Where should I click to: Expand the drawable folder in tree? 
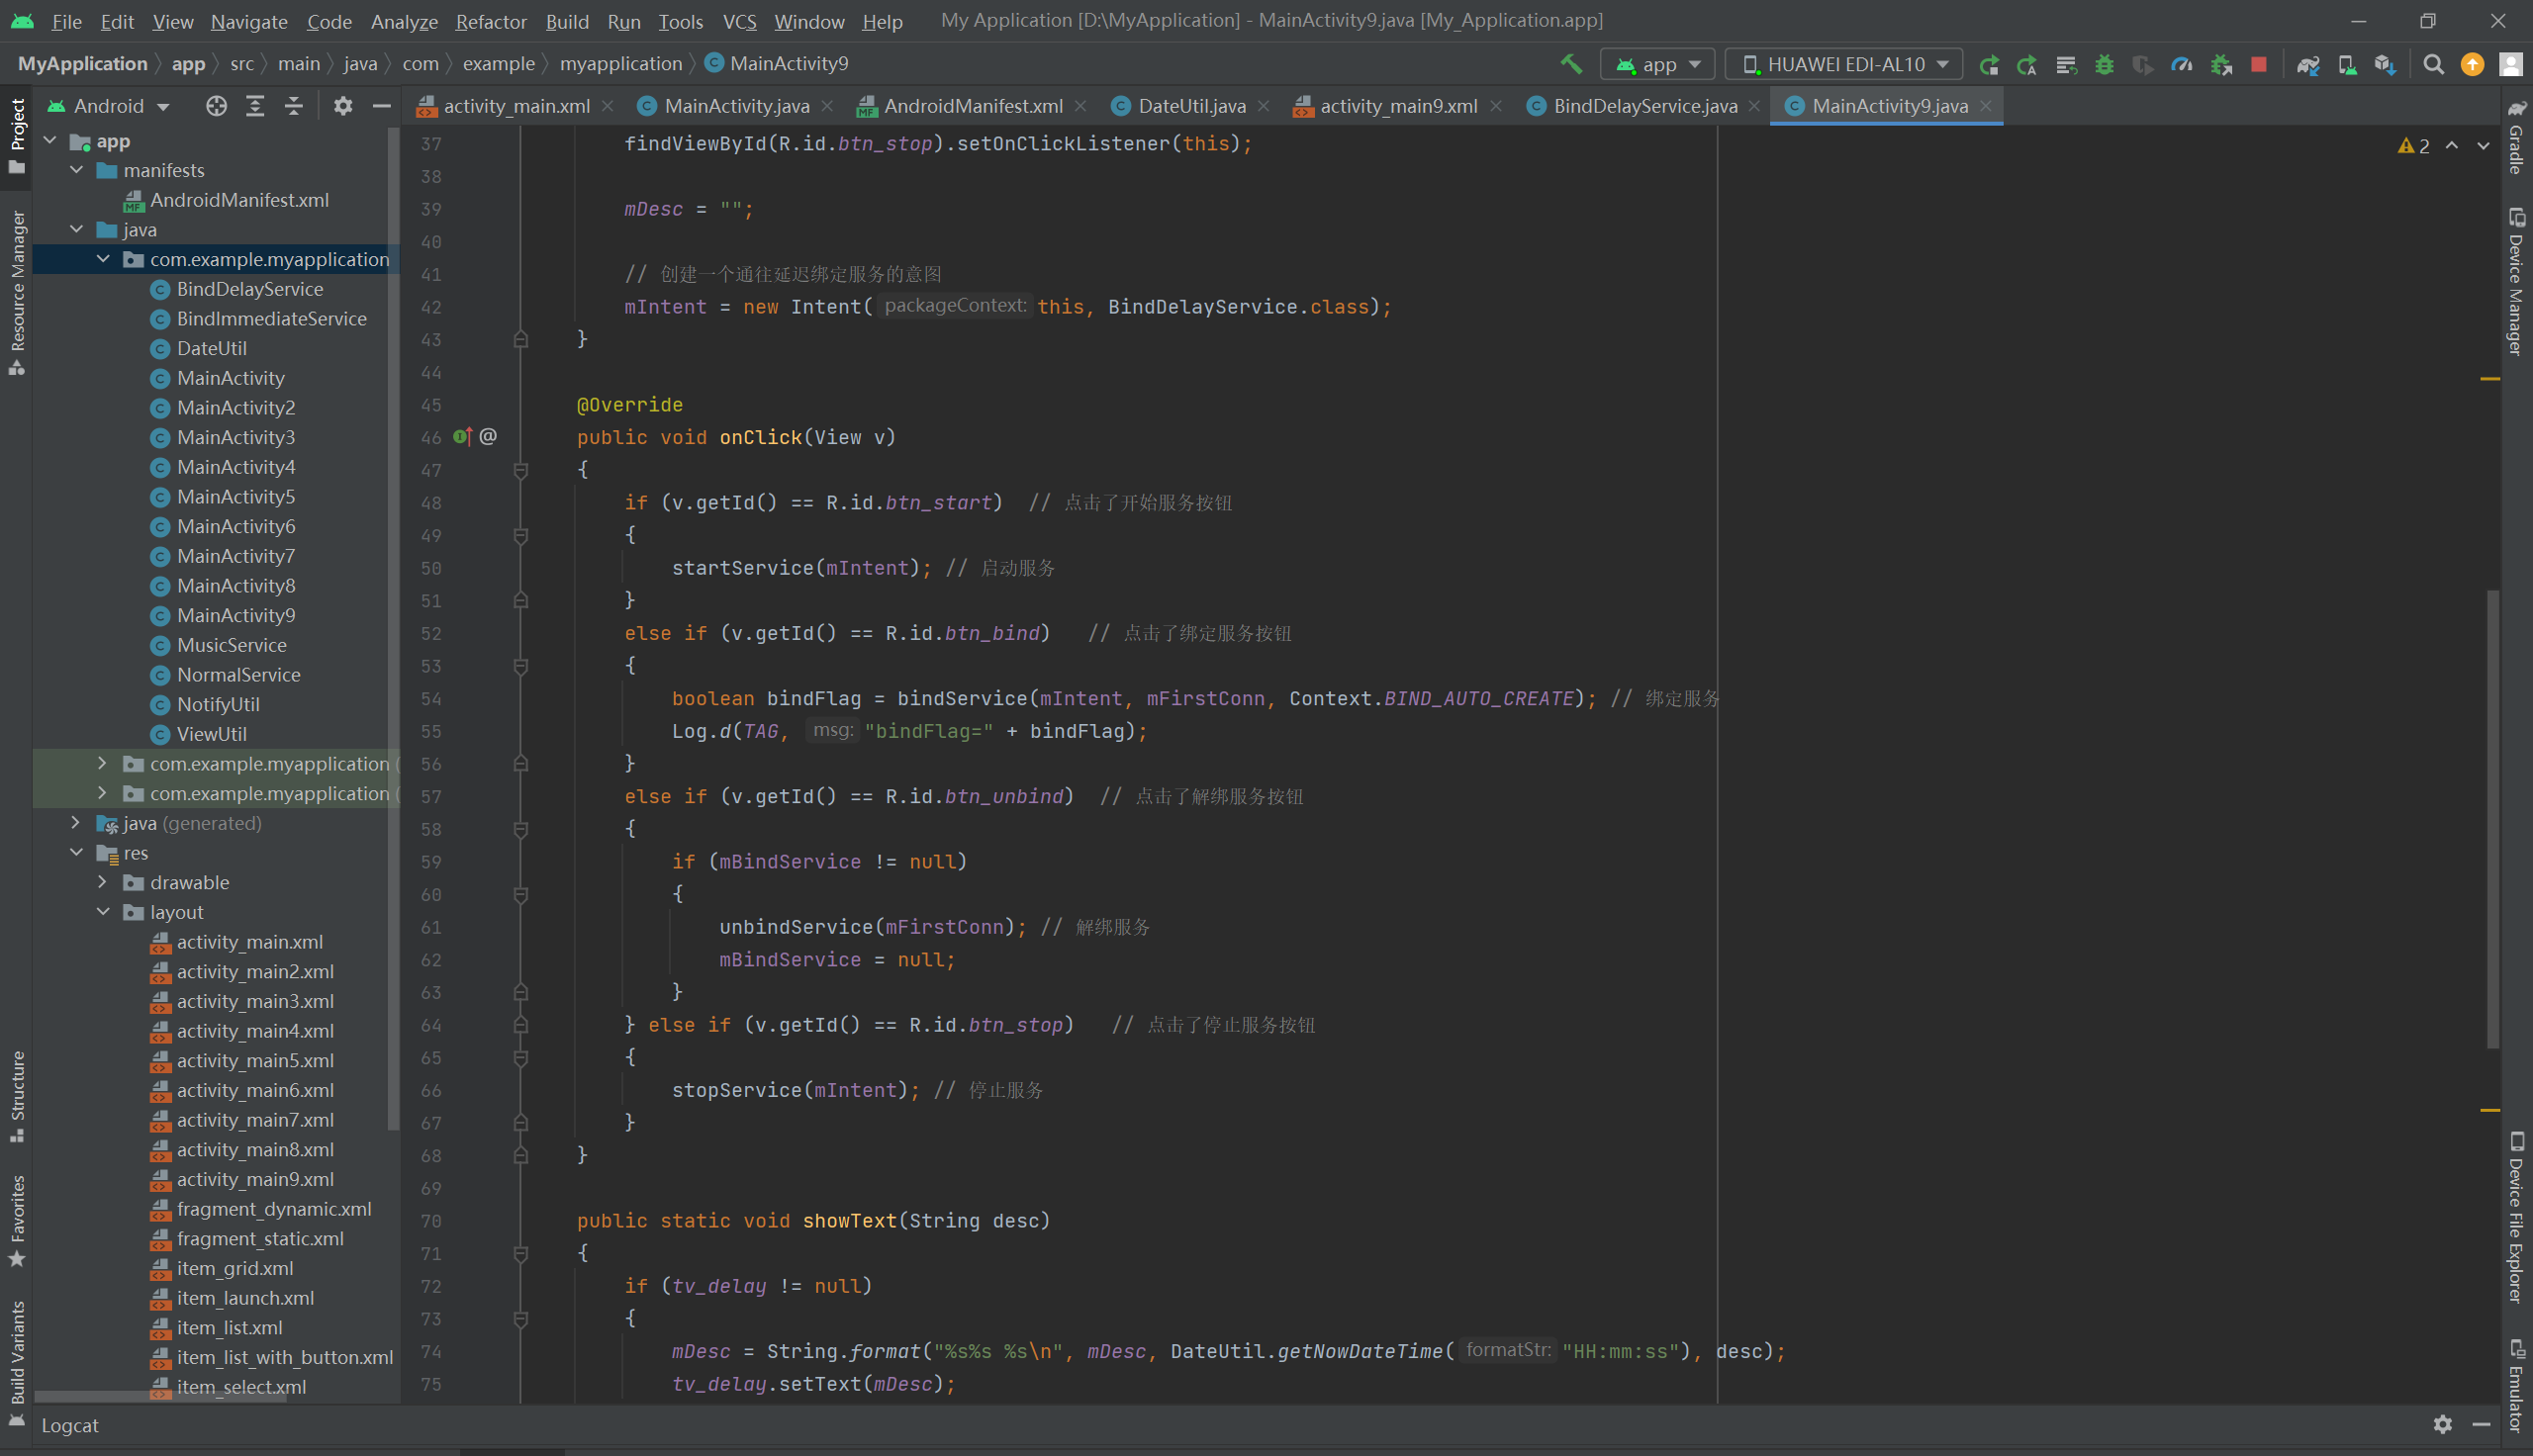click(x=102, y=882)
